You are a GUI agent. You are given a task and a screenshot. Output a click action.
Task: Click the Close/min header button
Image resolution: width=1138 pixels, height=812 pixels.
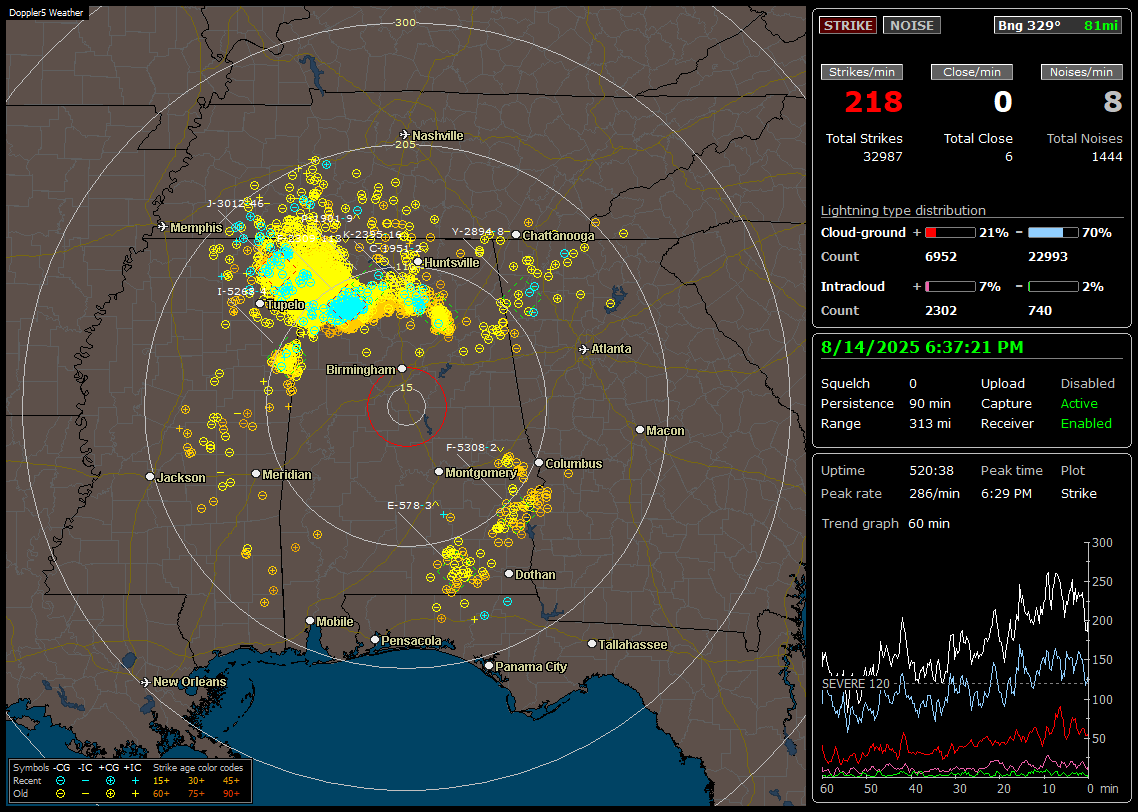coord(972,72)
